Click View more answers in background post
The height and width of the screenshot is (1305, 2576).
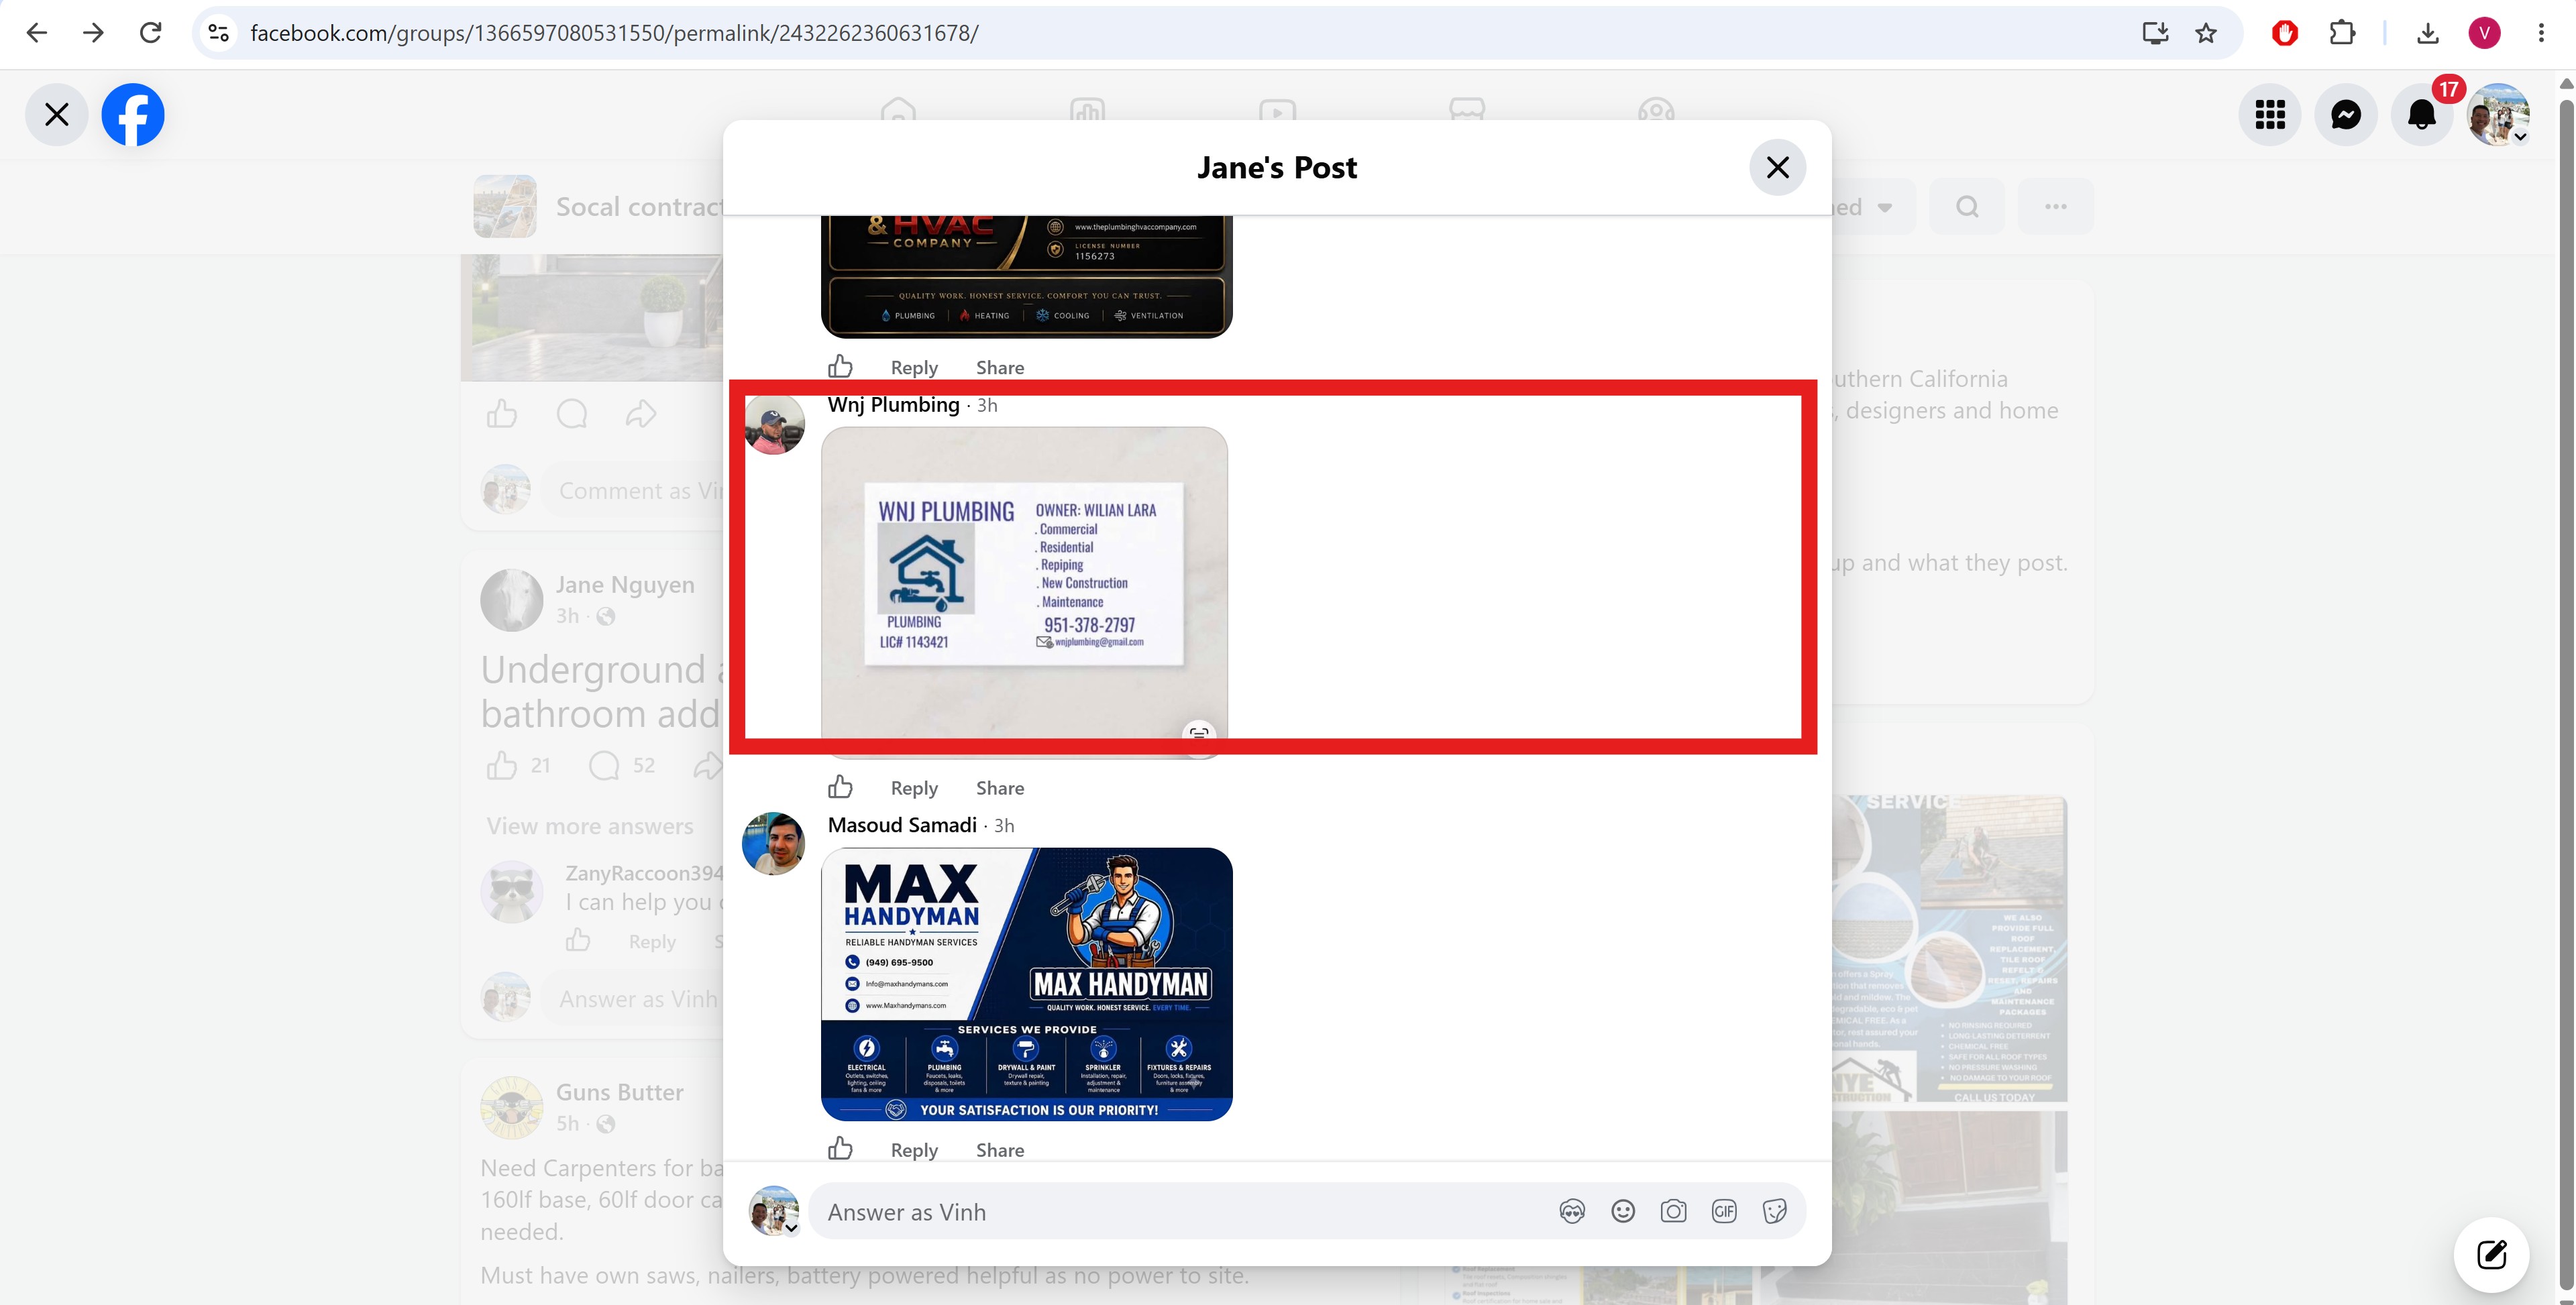(590, 826)
